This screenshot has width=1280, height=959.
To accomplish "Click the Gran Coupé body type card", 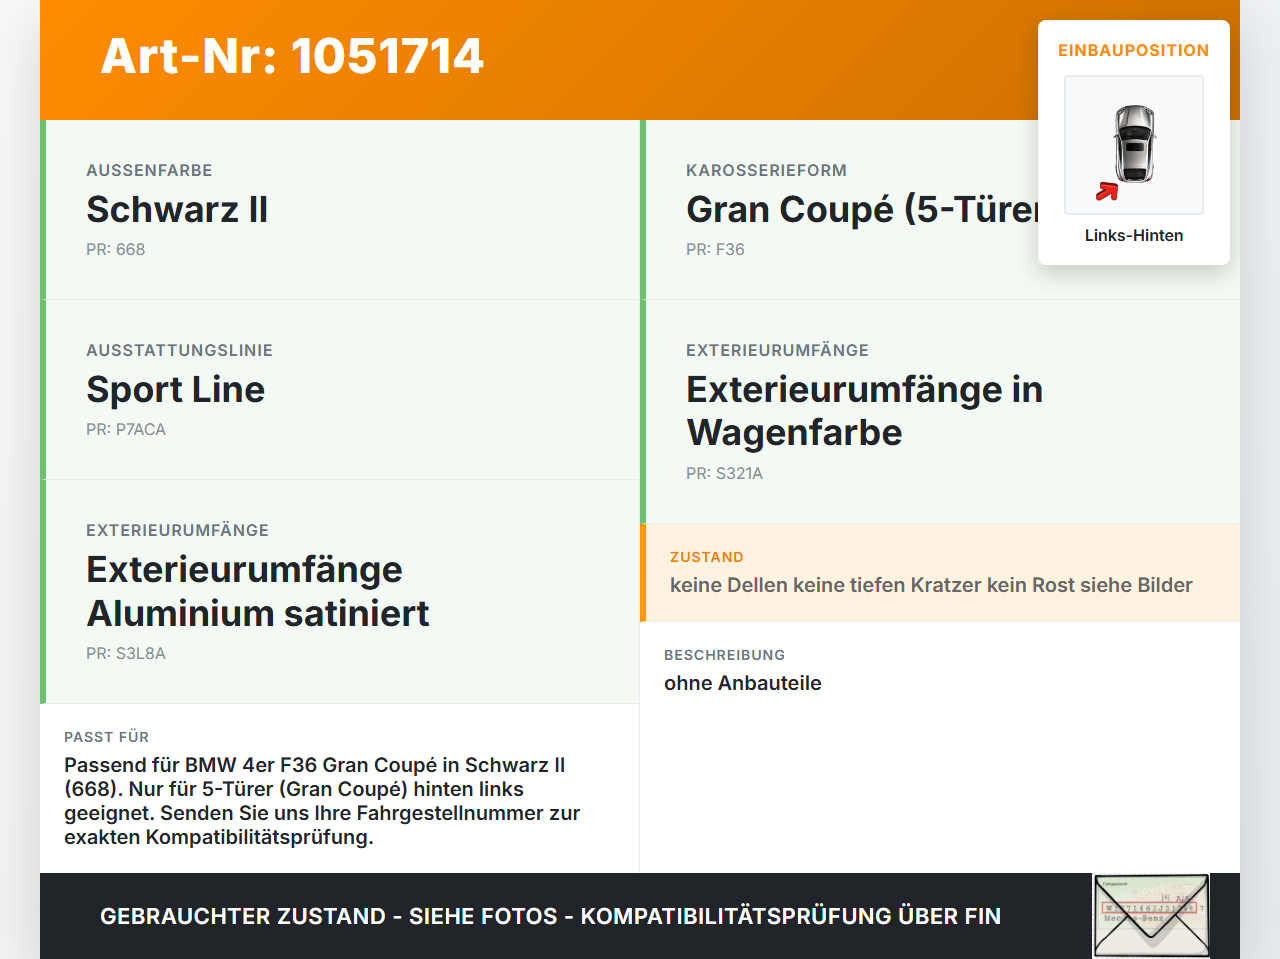I will pyautogui.click(x=940, y=210).
